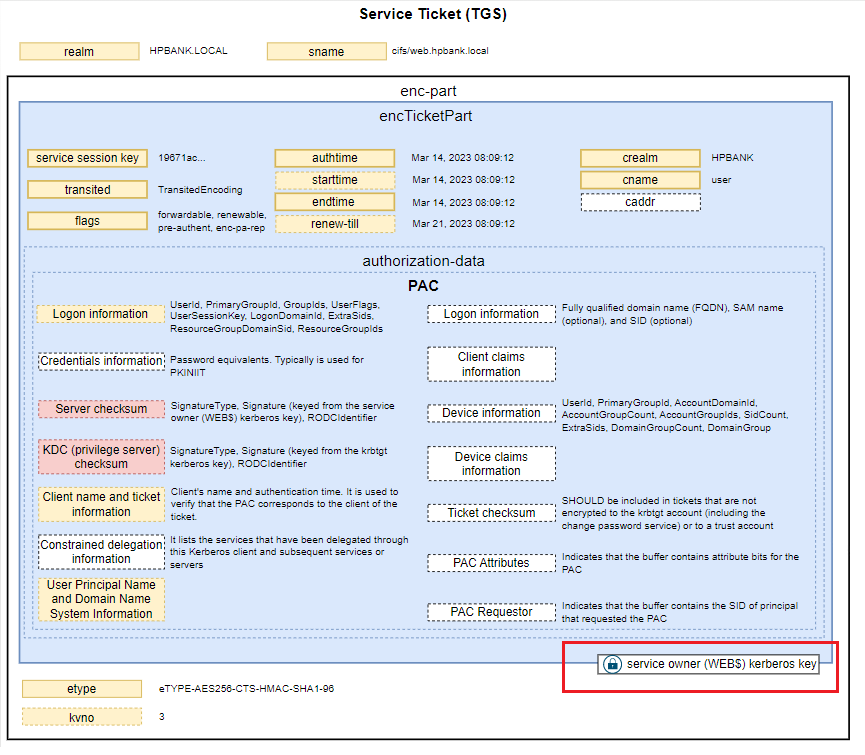Click the sname label box
This screenshot has height=755, width=865.
point(326,51)
